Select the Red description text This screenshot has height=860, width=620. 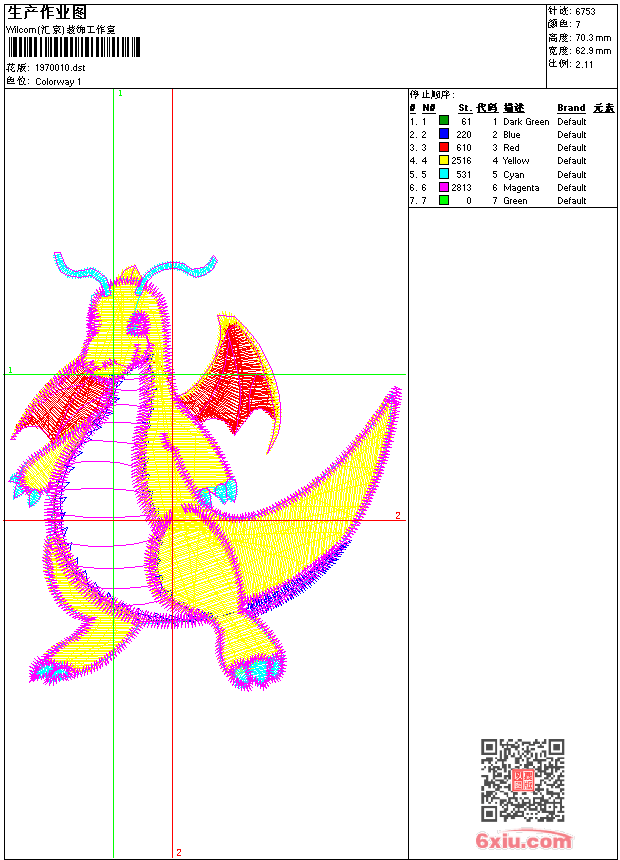click(511, 148)
